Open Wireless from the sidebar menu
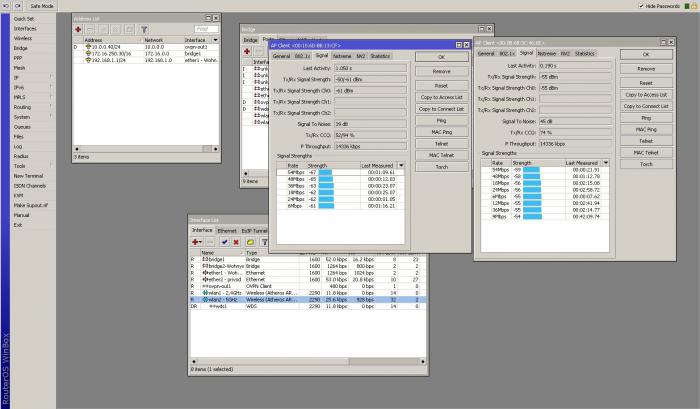Screen dimensions: 700x409 [23, 38]
